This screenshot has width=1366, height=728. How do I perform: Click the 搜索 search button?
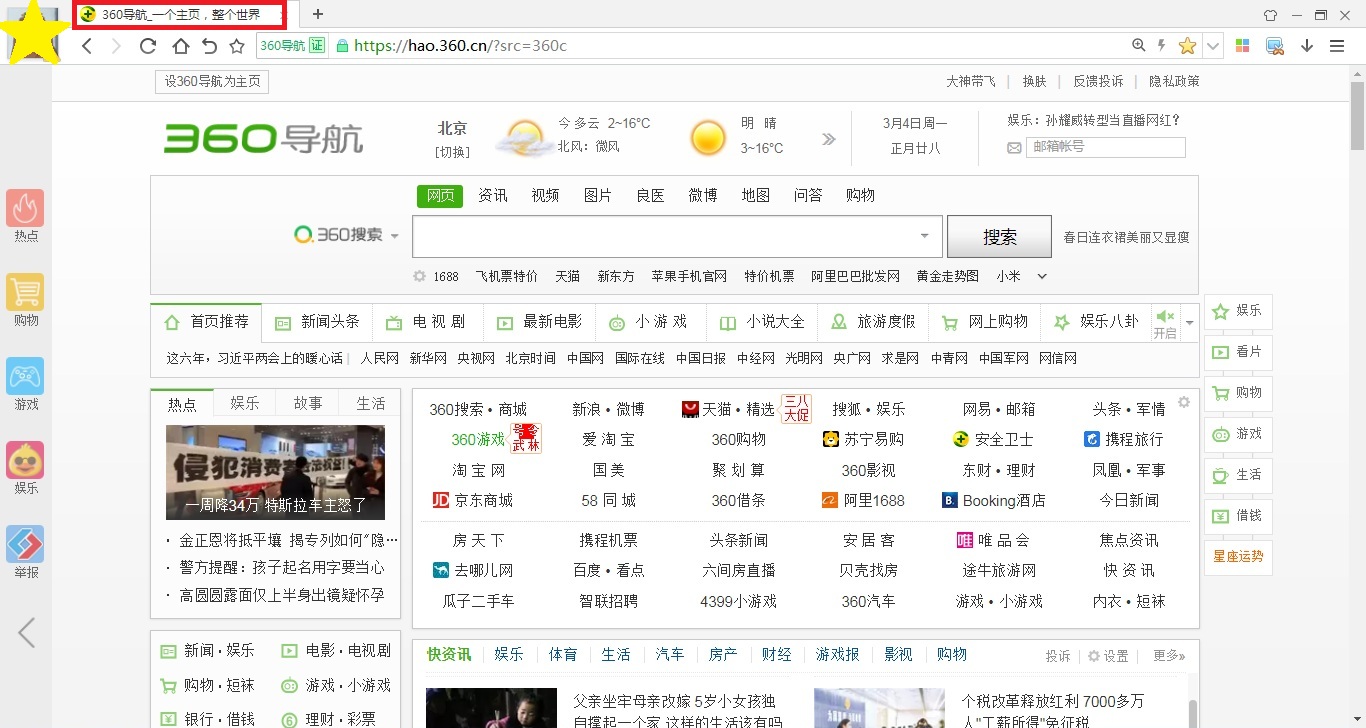click(x=998, y=236)
